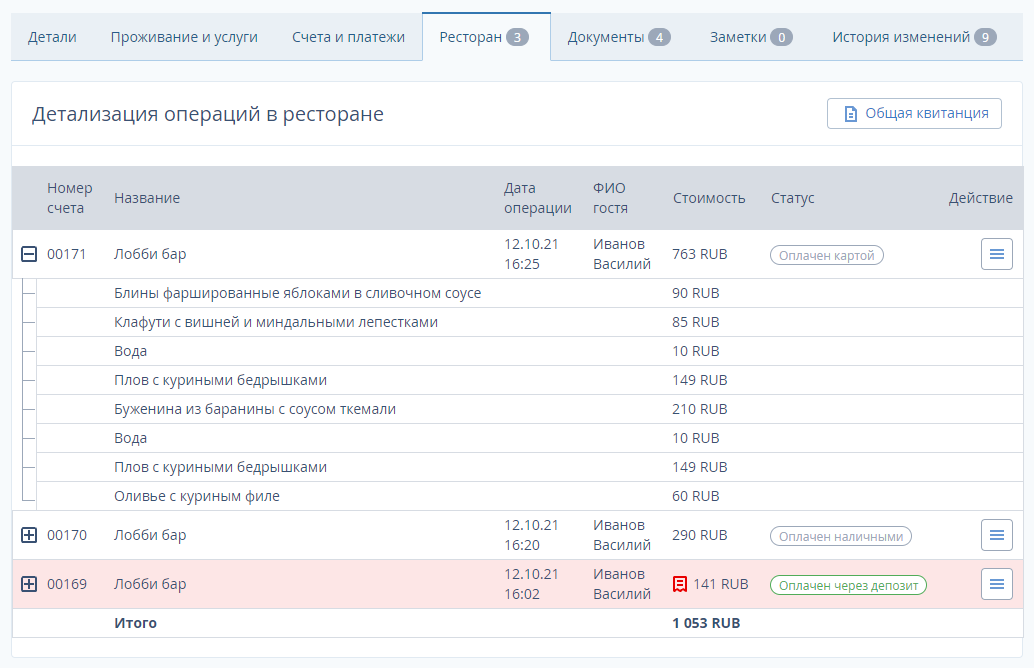This screenshot has width=1034, height=668.
Task: Click count badge 9 on История изменений
Action: click(985, 37)
